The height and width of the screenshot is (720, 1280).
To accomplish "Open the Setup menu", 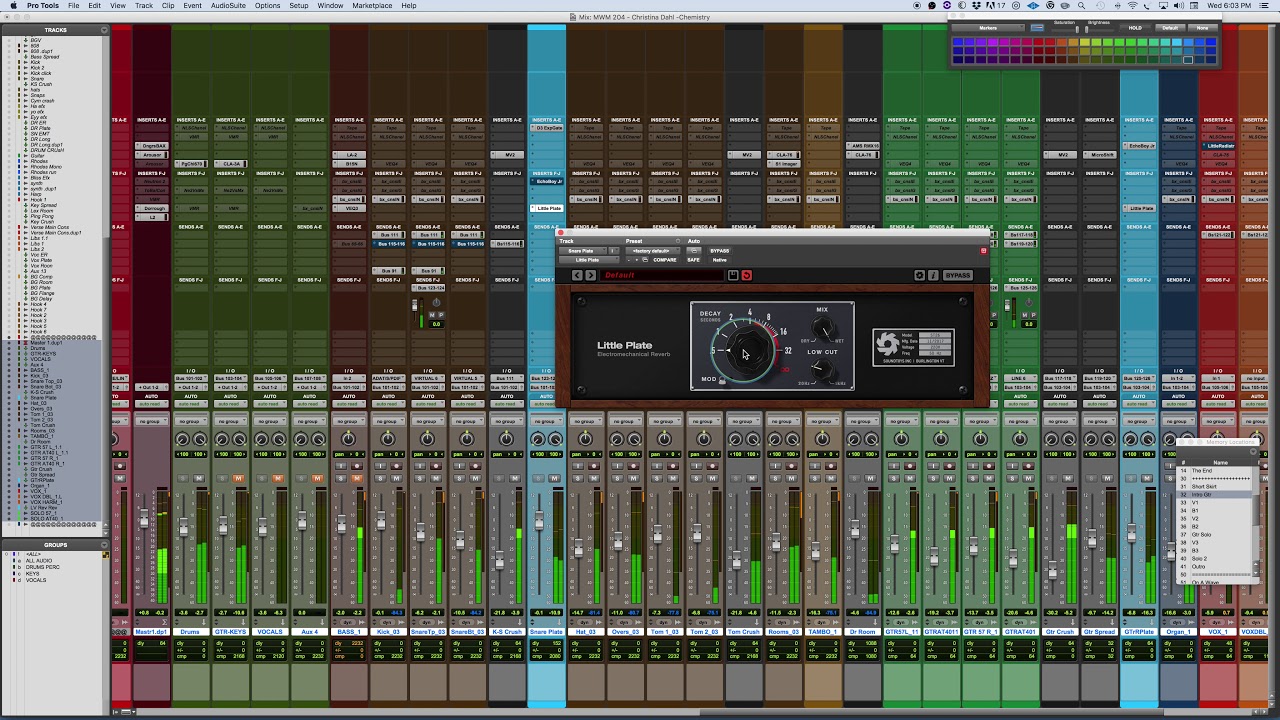I will (299, 6).
